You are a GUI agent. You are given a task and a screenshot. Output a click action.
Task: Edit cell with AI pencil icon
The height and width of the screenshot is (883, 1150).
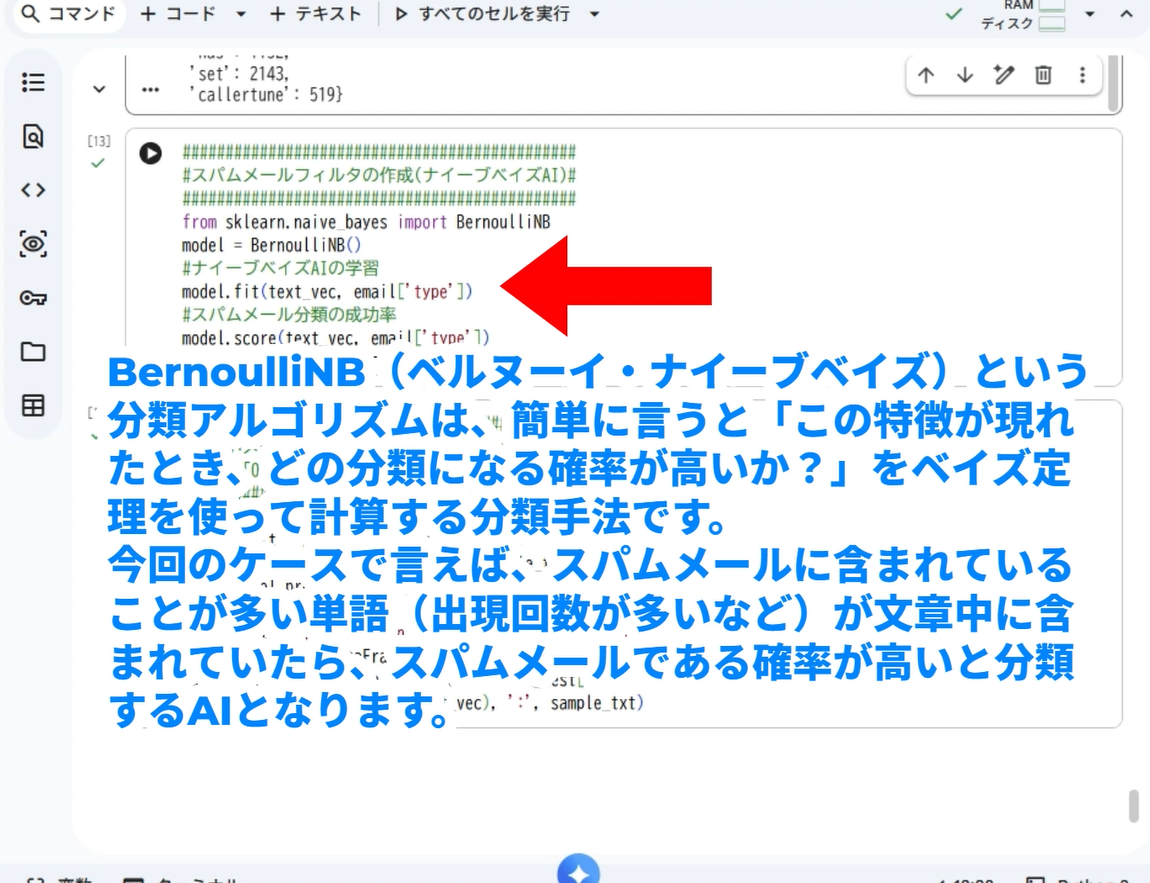1004,75
